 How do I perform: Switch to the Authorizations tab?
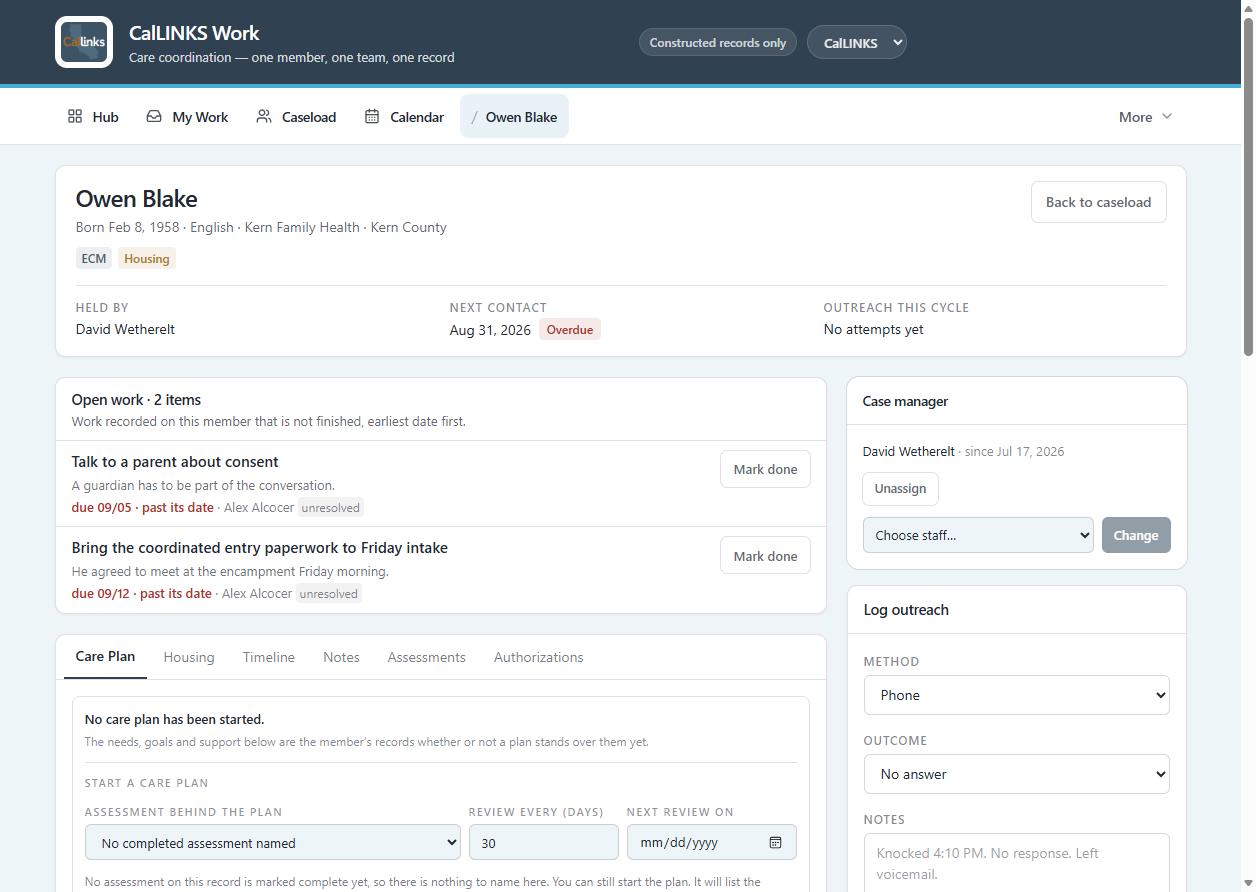click(x=539, y=657)
